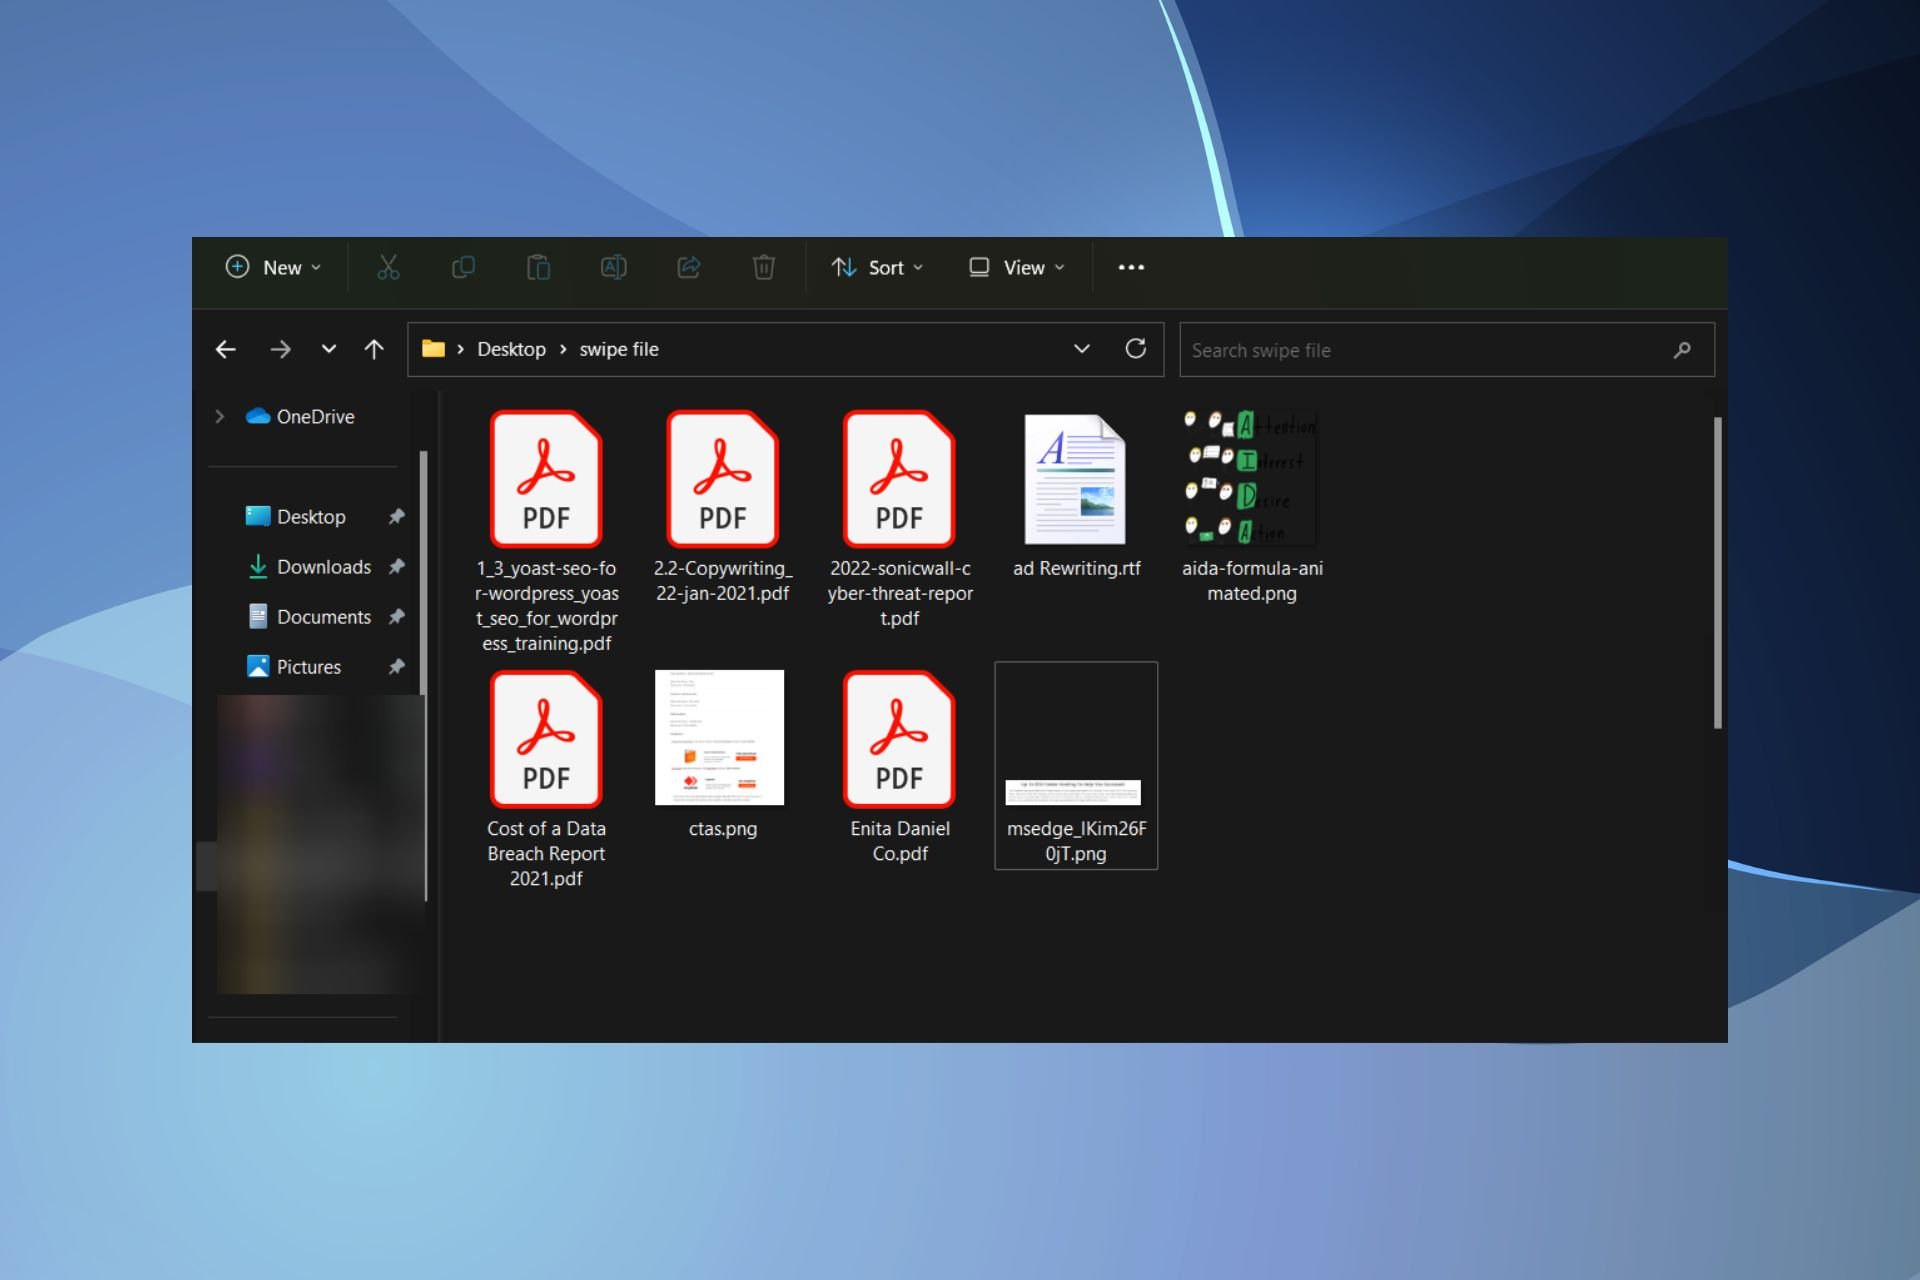The image size is (1920, 1280).
Task: Open Desktop in navigation pane
Action: click(310, 516)
